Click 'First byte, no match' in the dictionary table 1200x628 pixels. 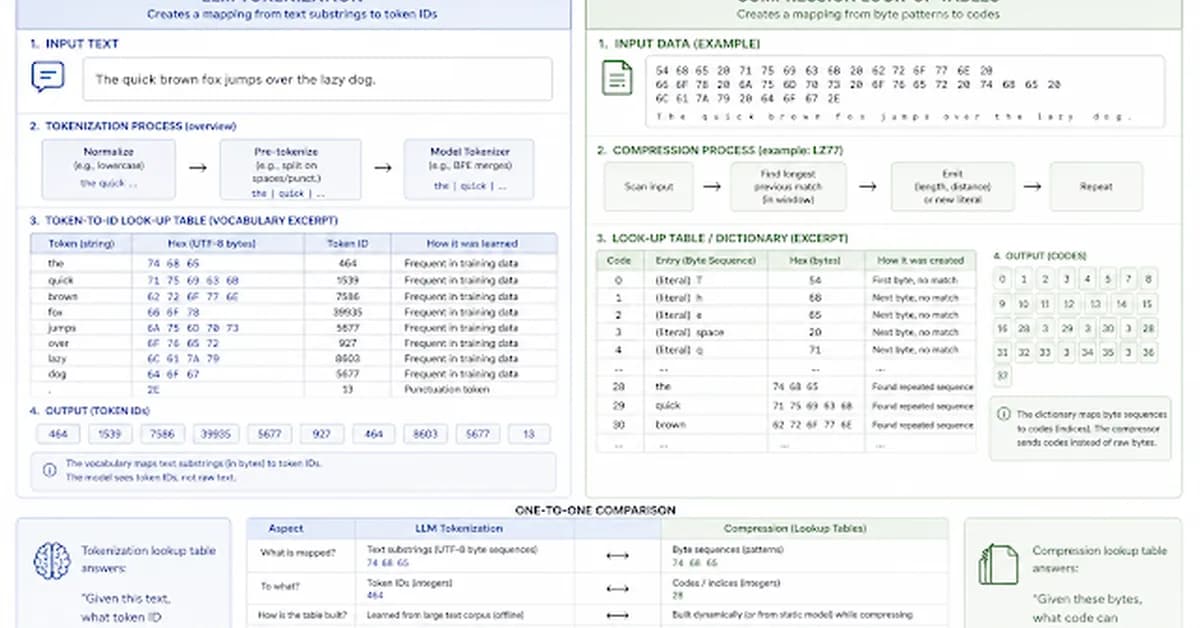click(x=914, y=281)
